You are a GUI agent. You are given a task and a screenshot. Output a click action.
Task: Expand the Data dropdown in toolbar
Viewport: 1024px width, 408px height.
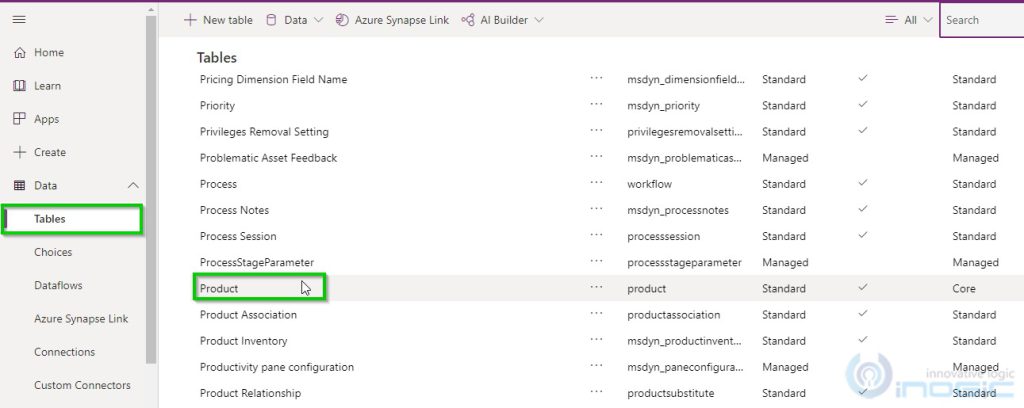tap(295, 20)
